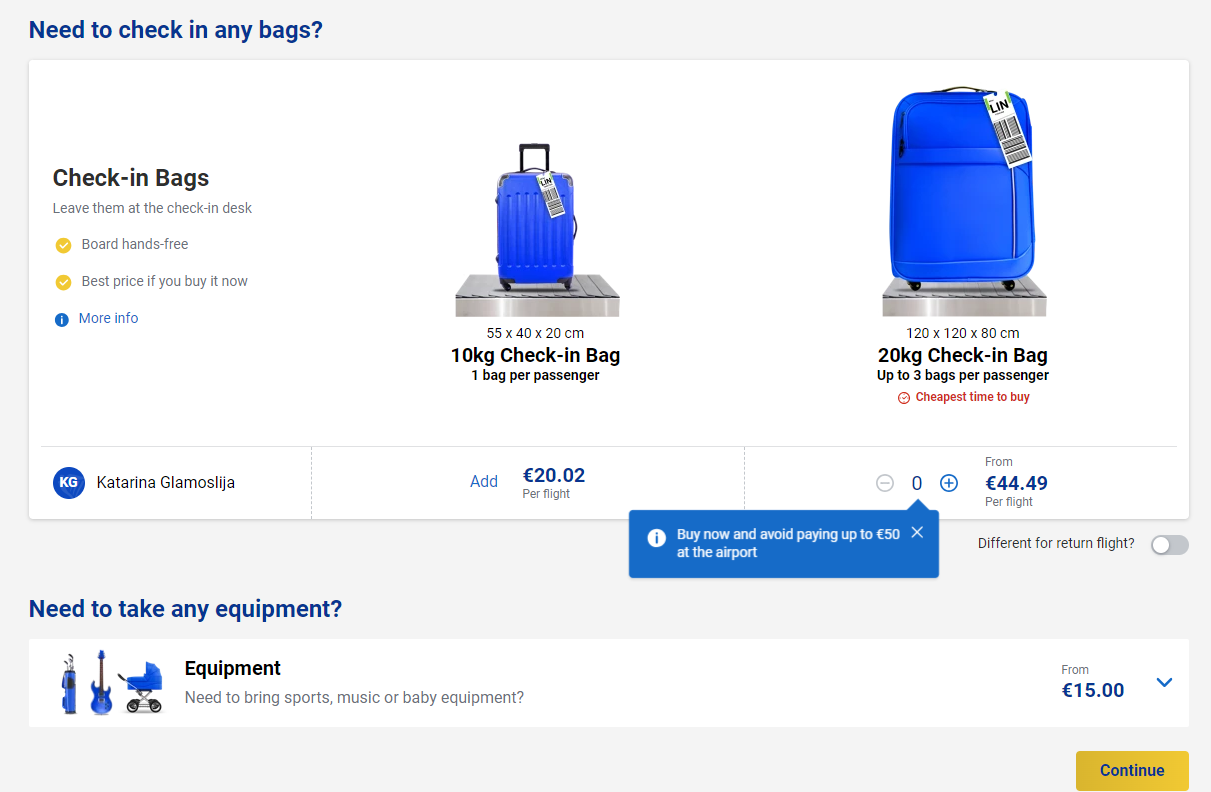Screen dimensions: 1211x792
Task: Add the 10kg Check-in Bag
Action: 484,482
